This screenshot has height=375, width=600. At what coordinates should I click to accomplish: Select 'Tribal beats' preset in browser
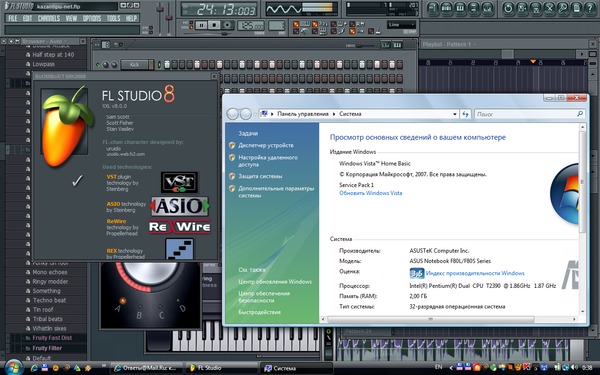point(47,319)
